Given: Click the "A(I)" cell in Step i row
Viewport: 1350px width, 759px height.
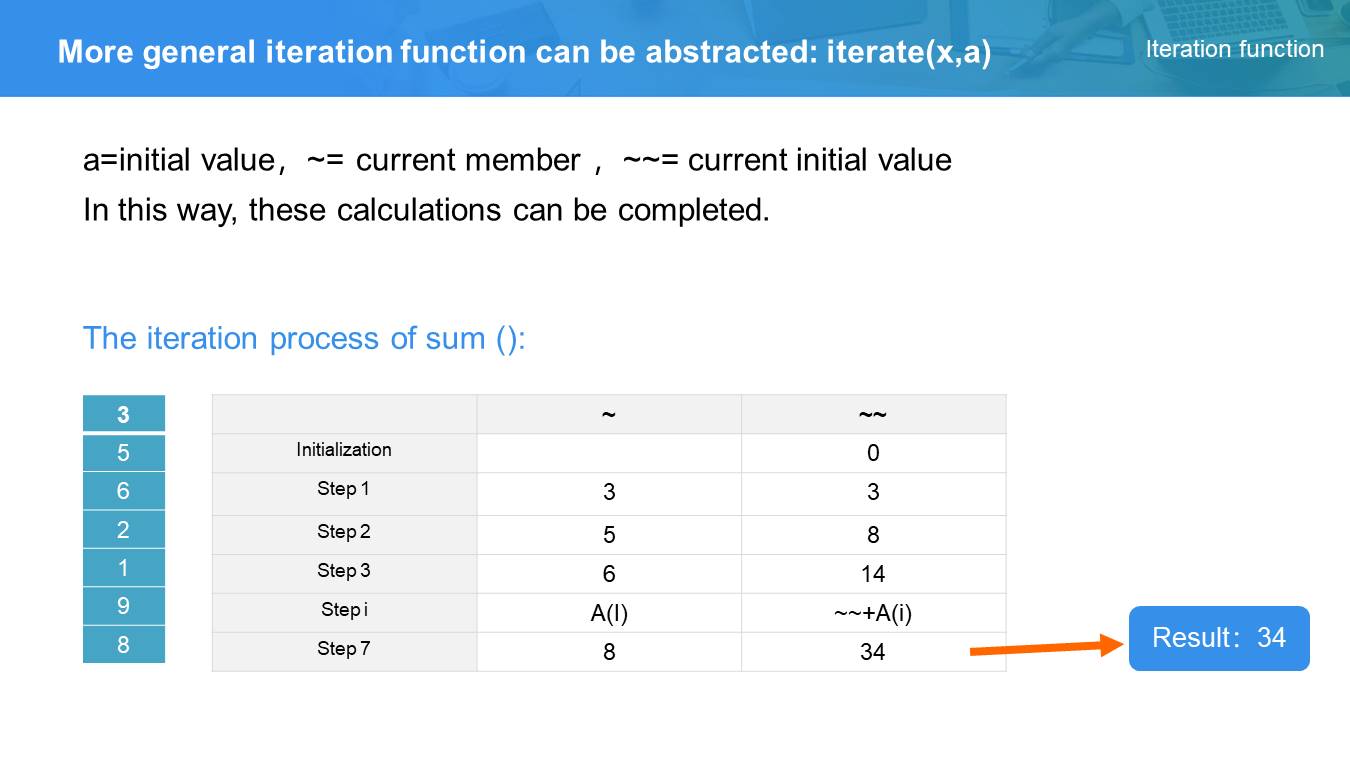Looking at the screenshot, I should [608, 613].
